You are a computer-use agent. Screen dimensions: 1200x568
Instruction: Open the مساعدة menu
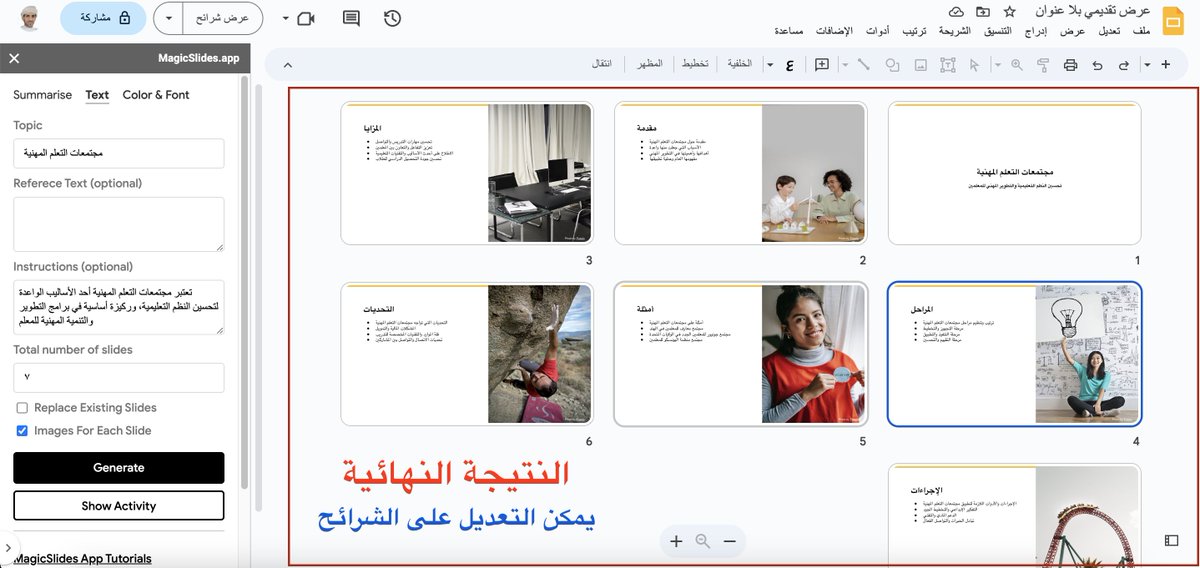point(789,31)
